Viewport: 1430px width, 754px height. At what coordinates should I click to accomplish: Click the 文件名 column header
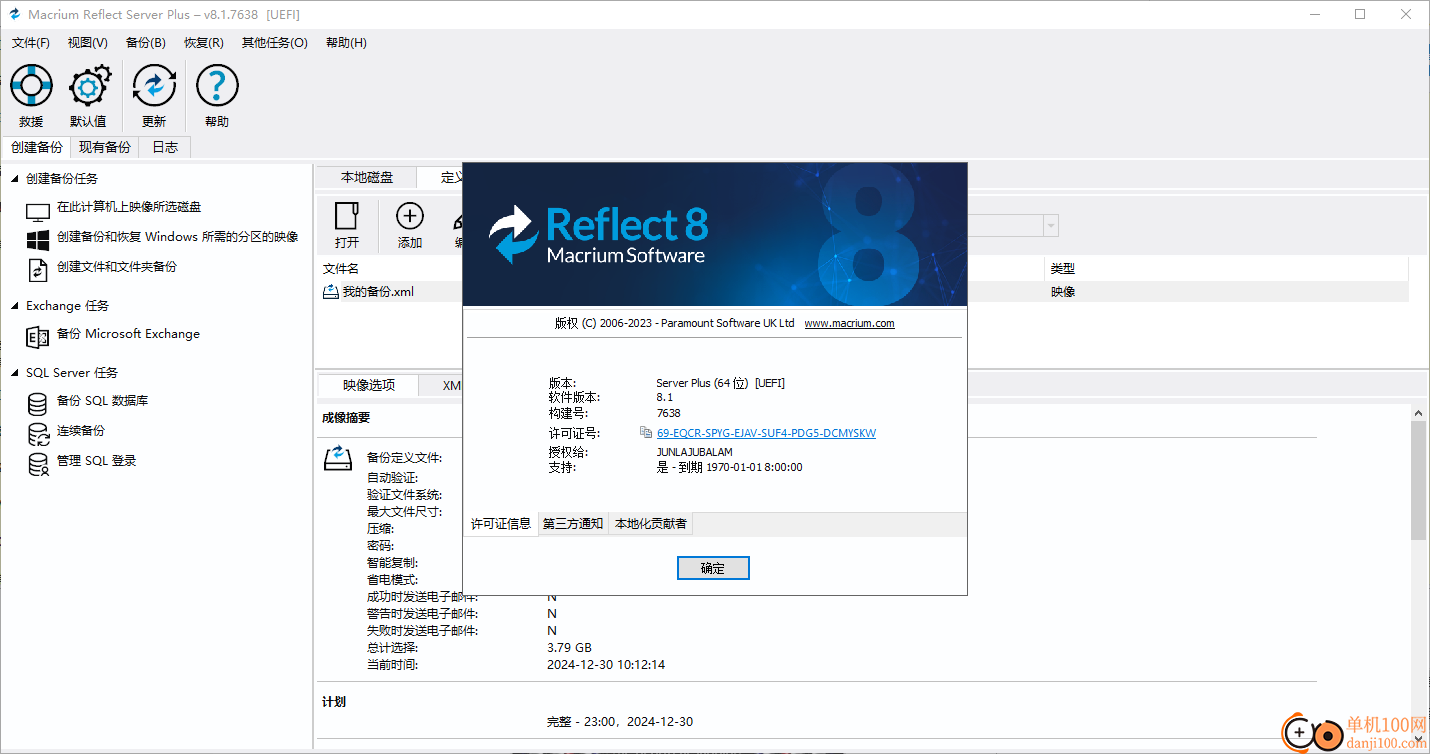click(341, 269)
